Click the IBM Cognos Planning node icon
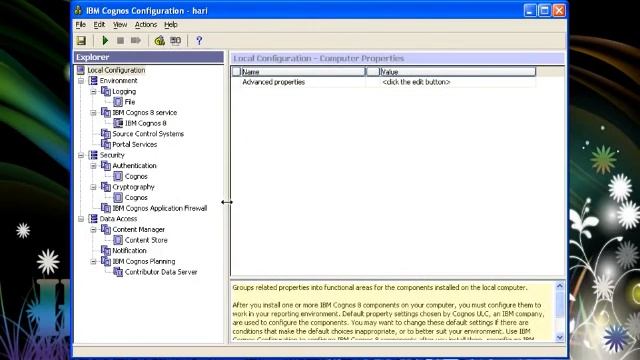Screen dimensions: 640x360 click(106, 261)
